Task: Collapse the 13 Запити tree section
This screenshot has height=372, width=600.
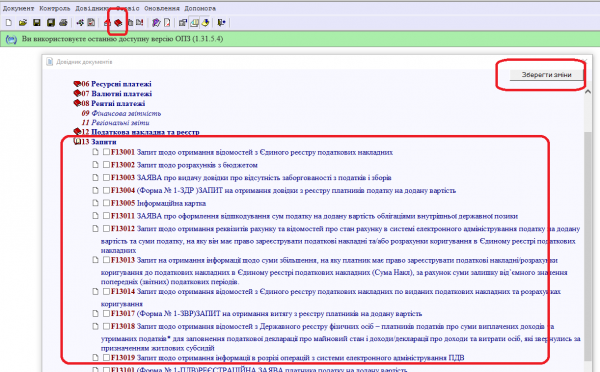Action: [77, 142]
